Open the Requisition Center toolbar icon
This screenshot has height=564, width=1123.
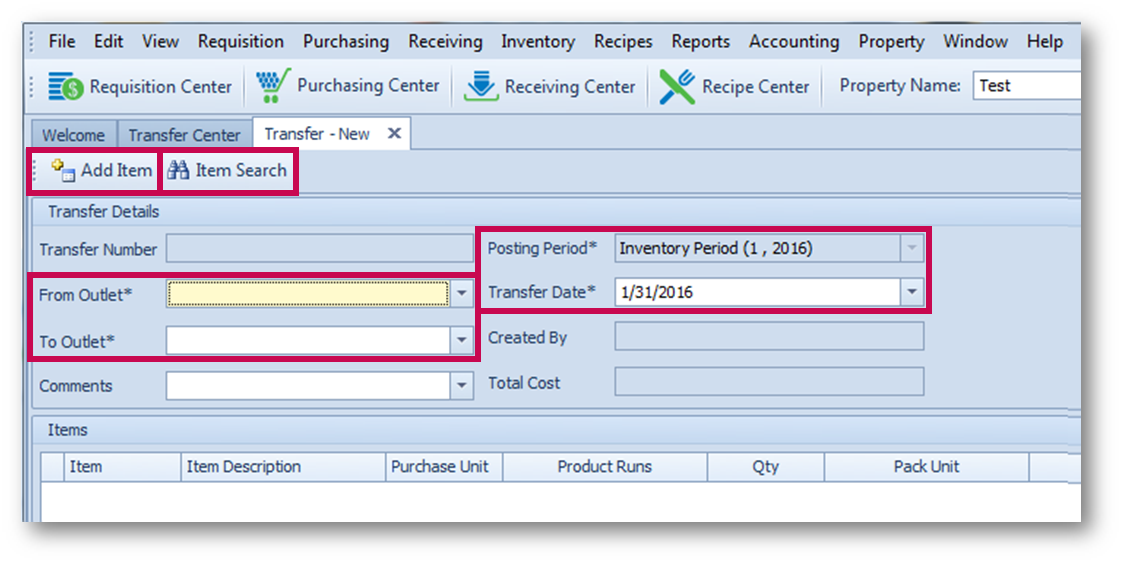click(66, 87)
